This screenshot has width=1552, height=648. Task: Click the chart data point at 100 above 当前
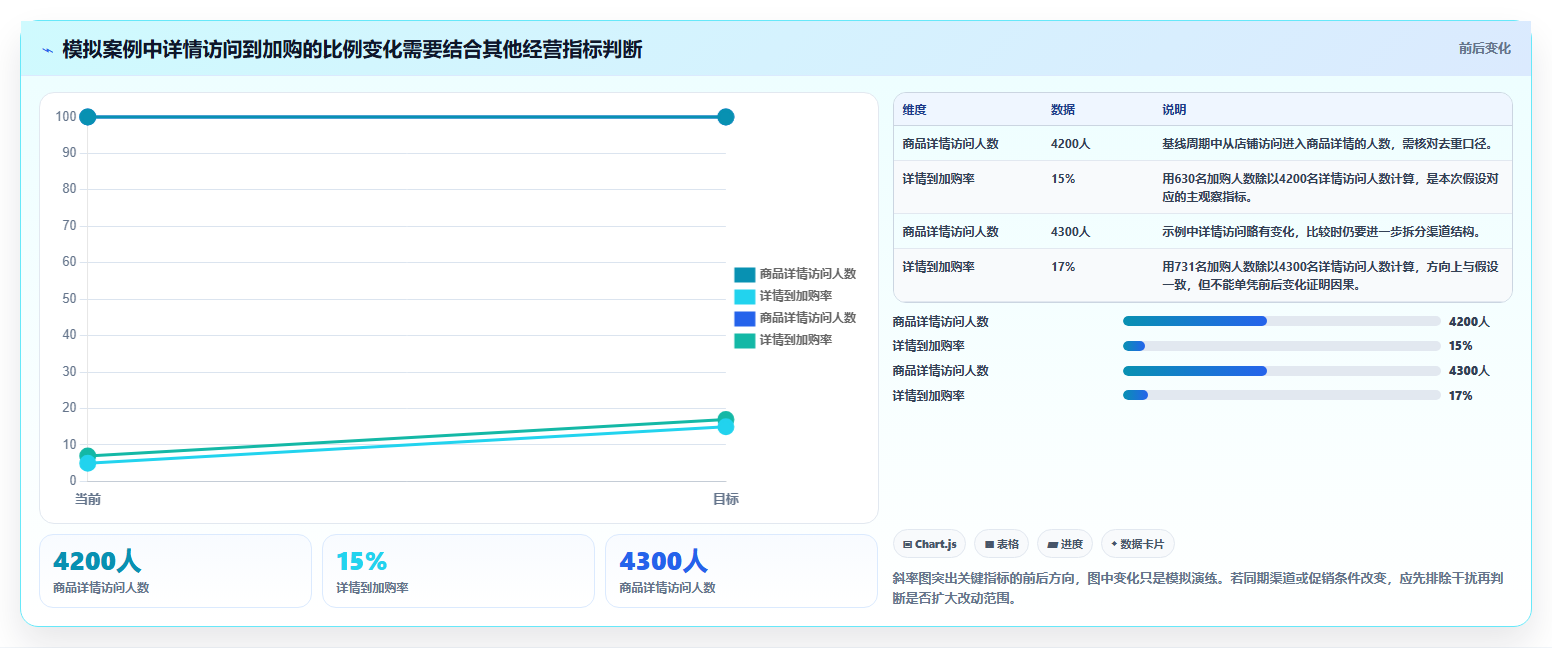(x=87, y=117)
